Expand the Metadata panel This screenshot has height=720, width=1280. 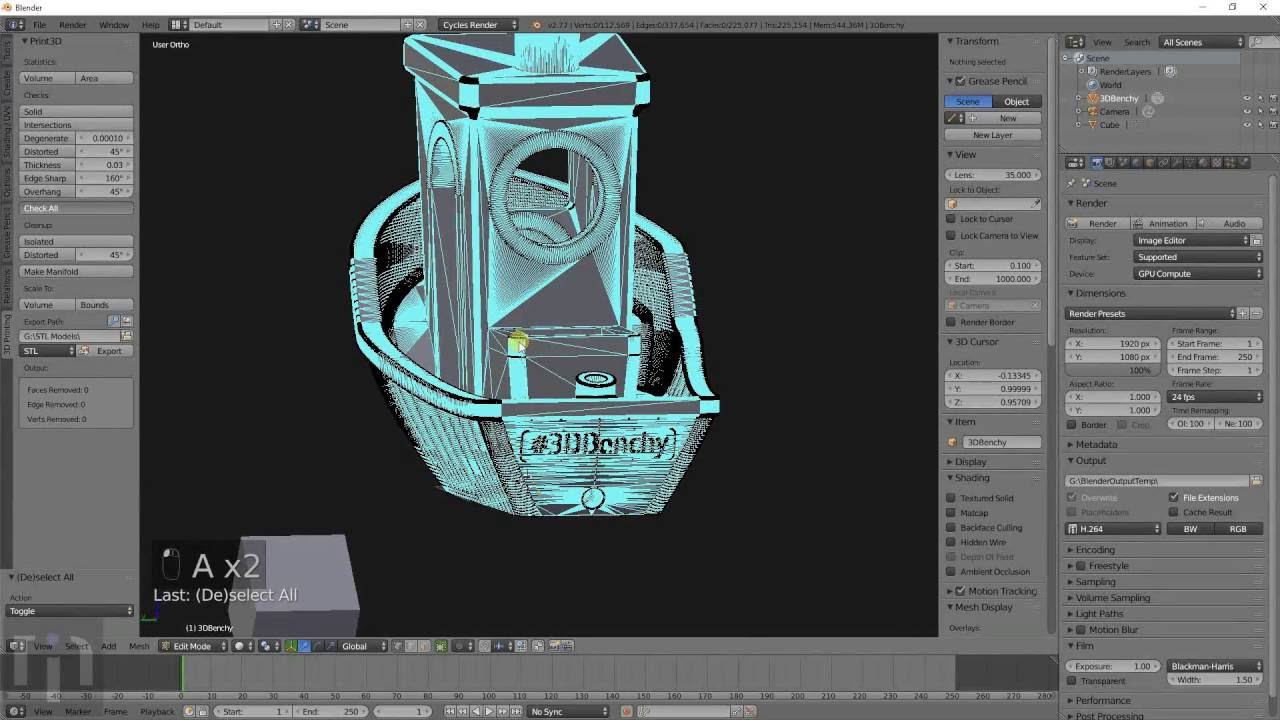pos(1096,444)
